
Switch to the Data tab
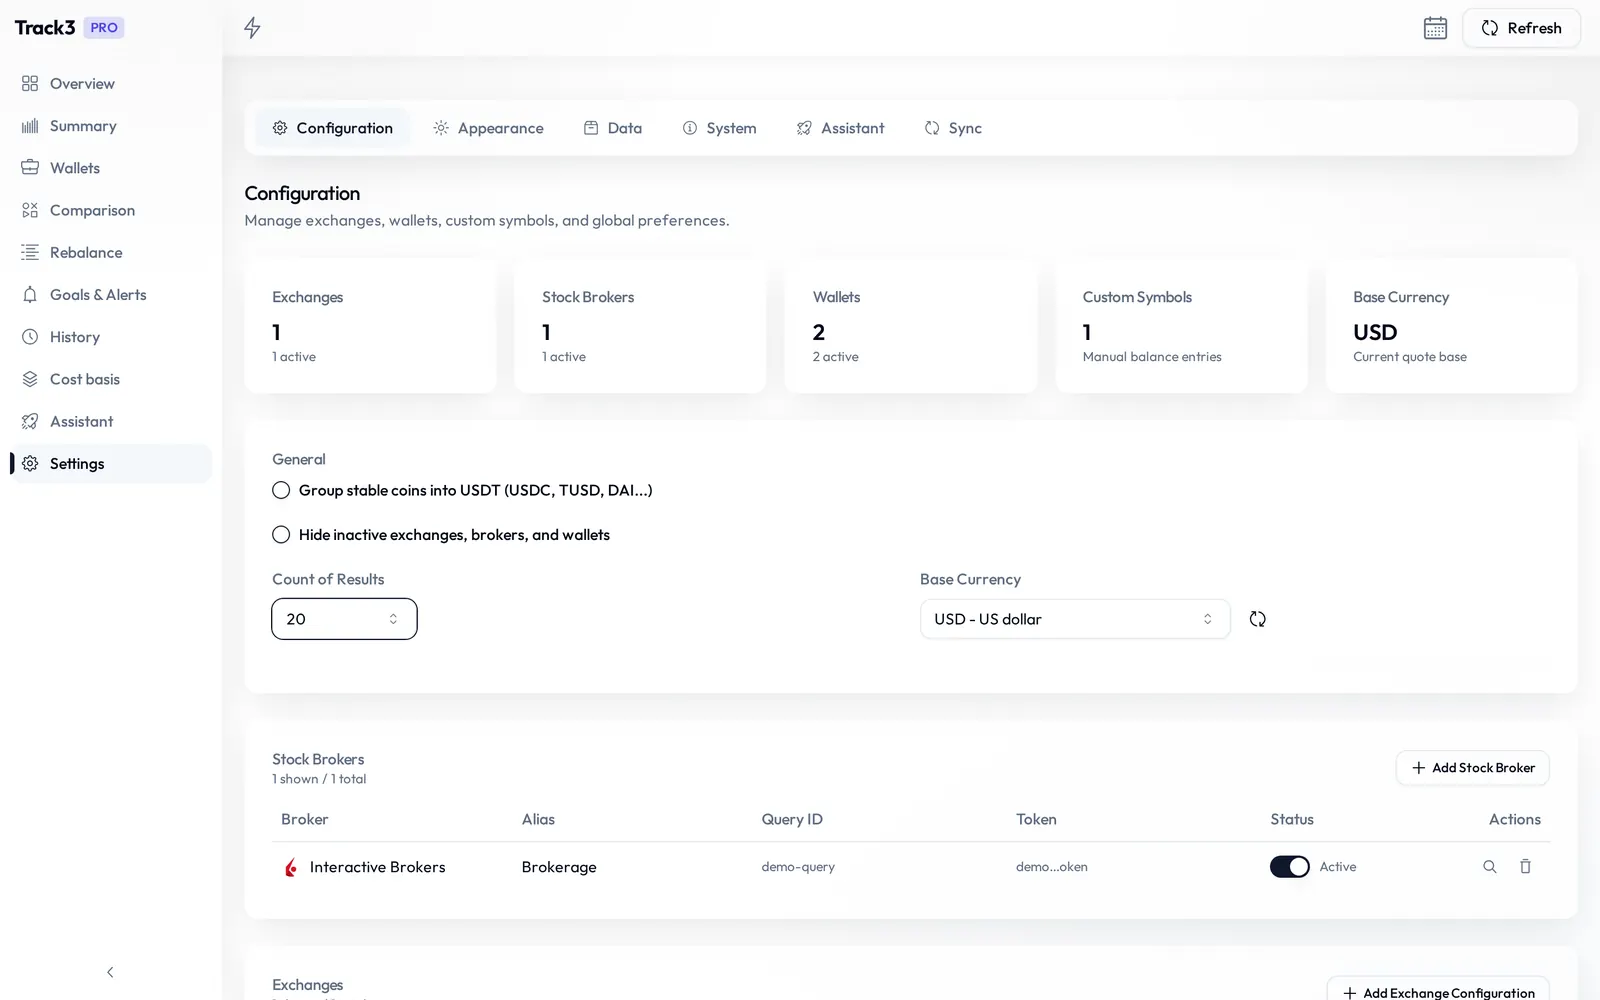click(613, 128)
